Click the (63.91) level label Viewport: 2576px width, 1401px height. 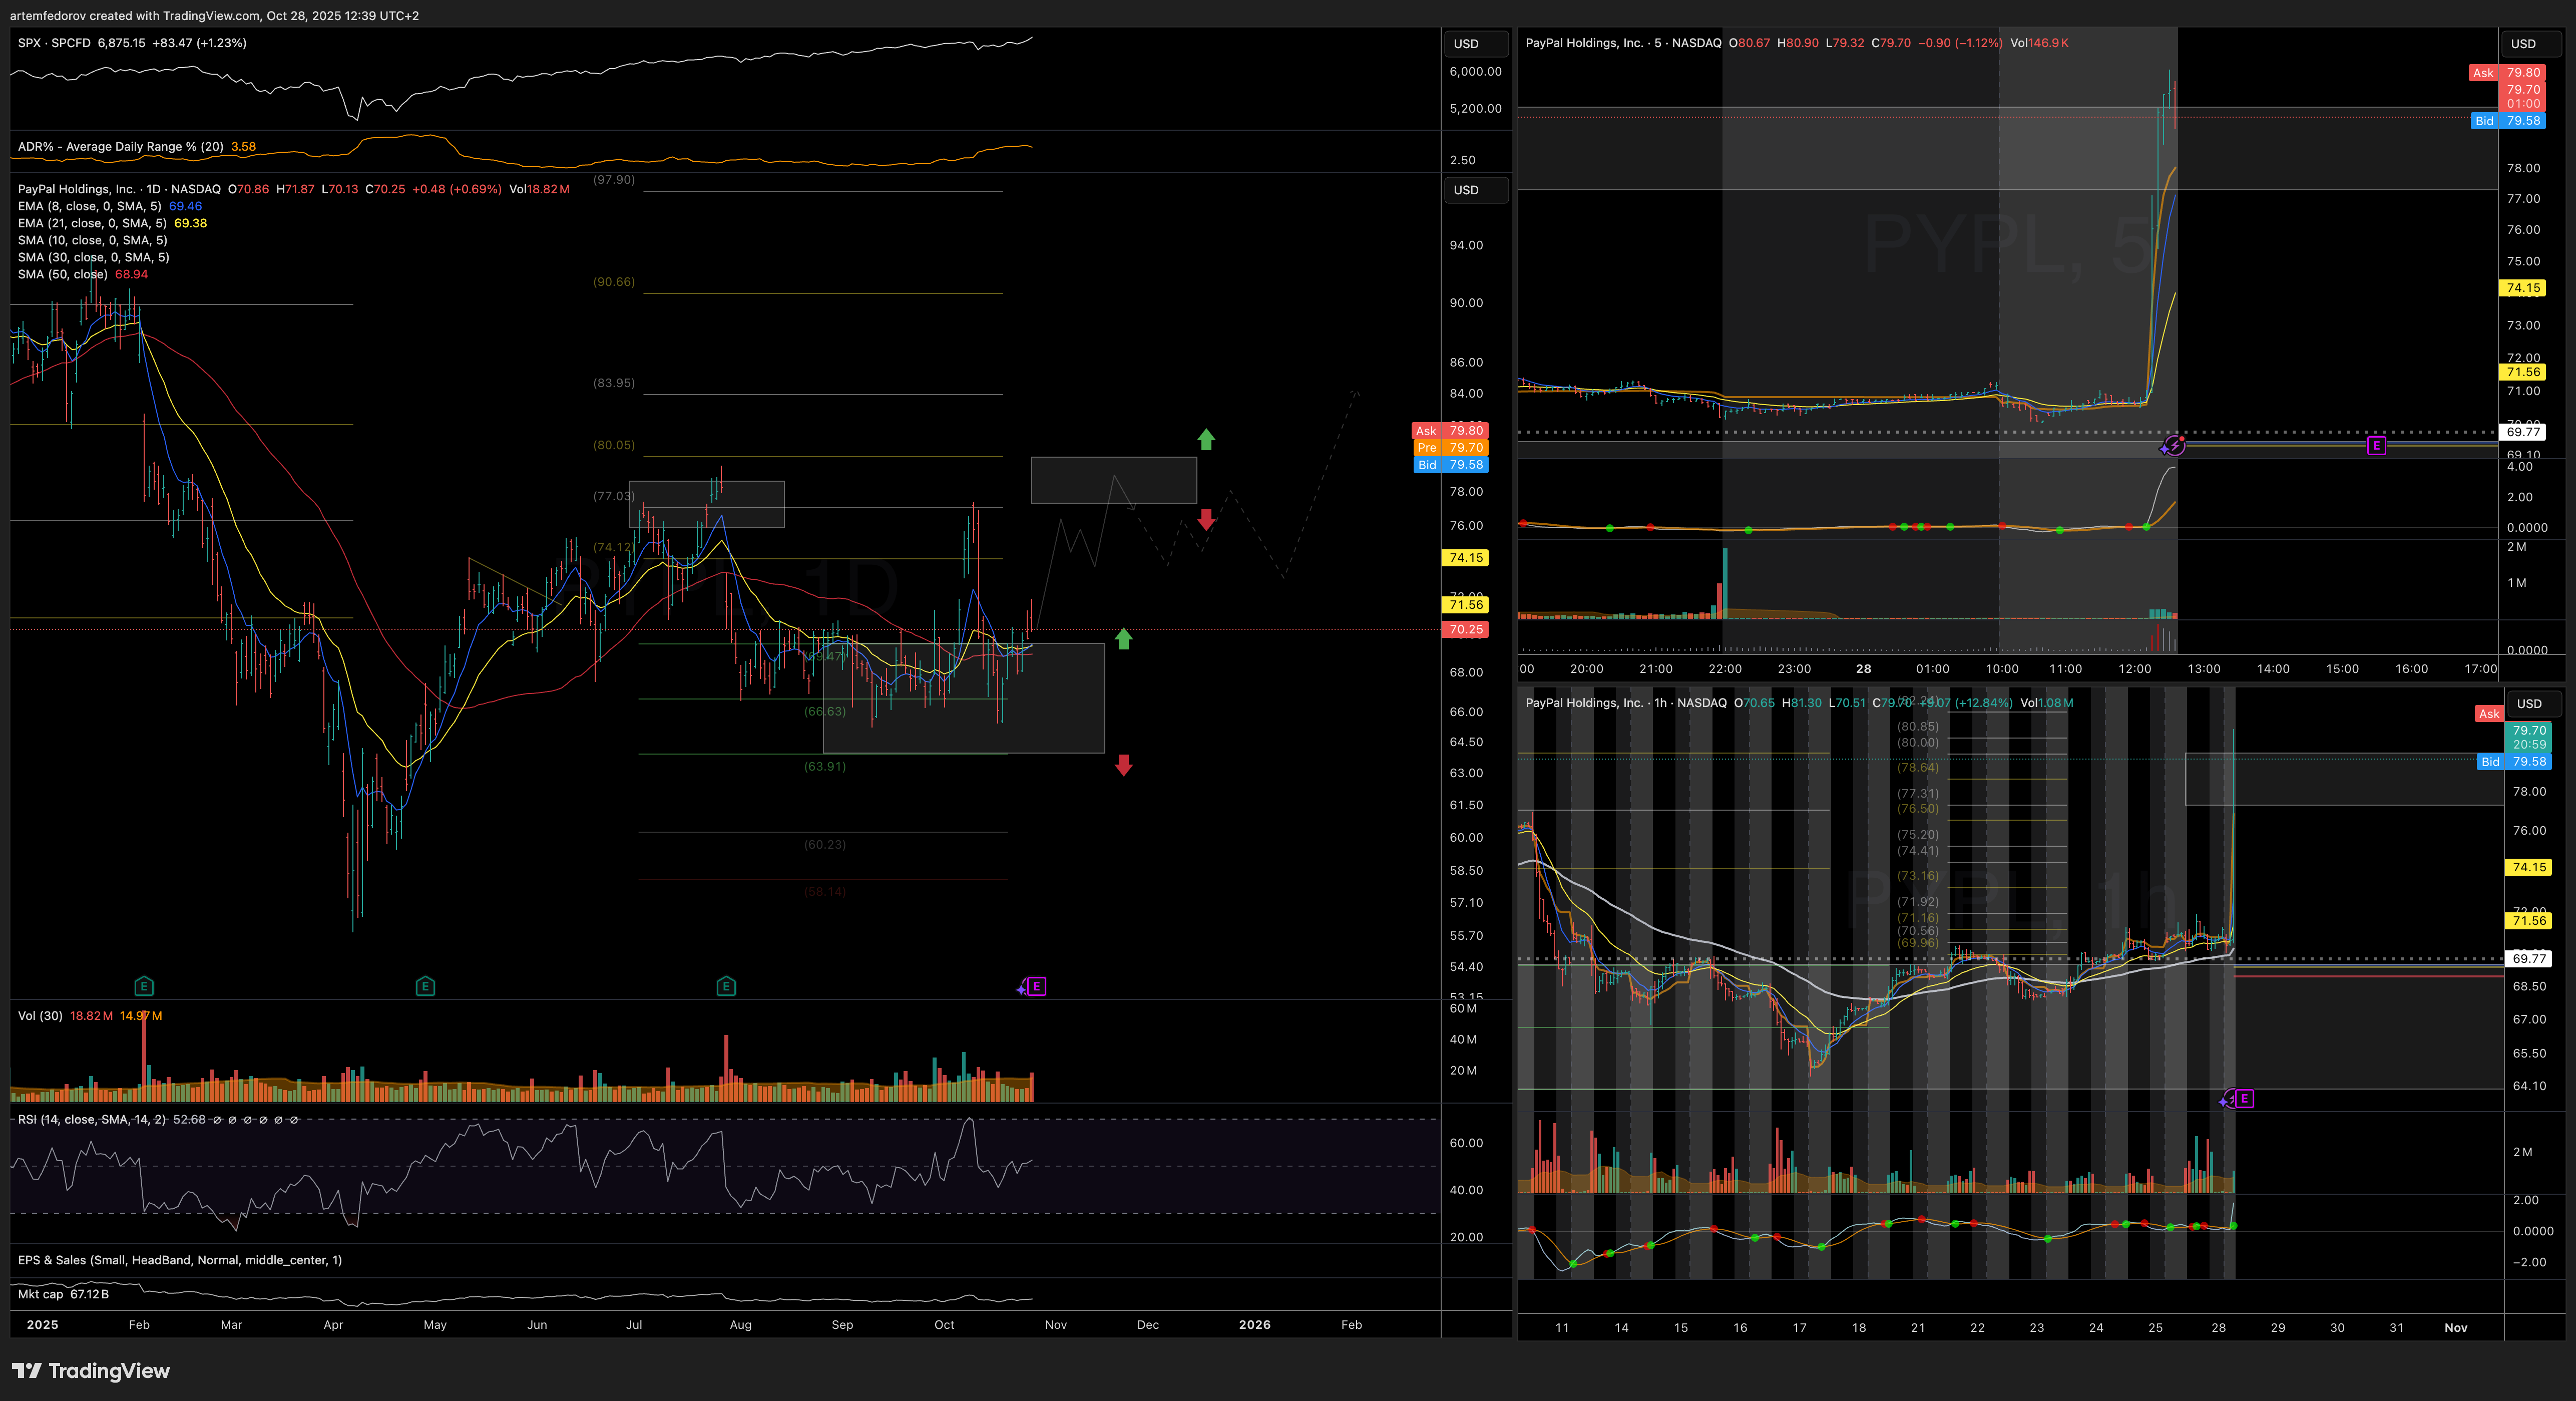[x=825, y=766]
